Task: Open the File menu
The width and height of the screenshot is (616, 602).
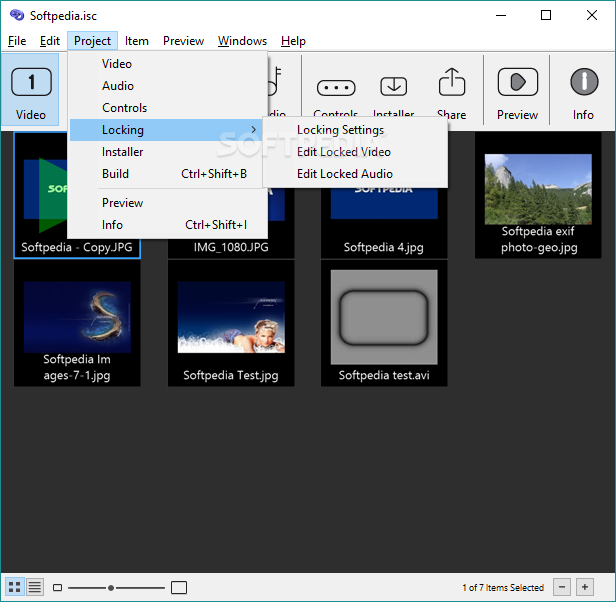Action: 17,41
